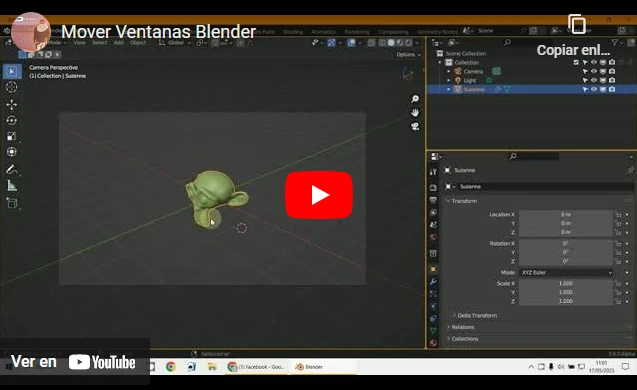Switch to the Shading workspace tab
This screenshot has width=637, height=390.
[293, 32]
